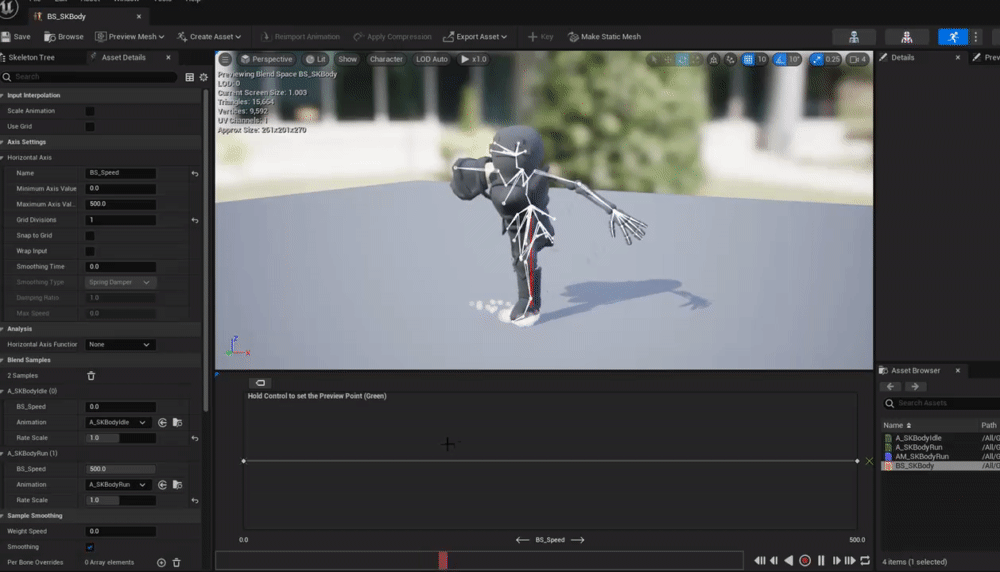This screenshot has width=1000, height=572.
Task: Open the rotation snap value 10°
Action: [x=794, y=59]
